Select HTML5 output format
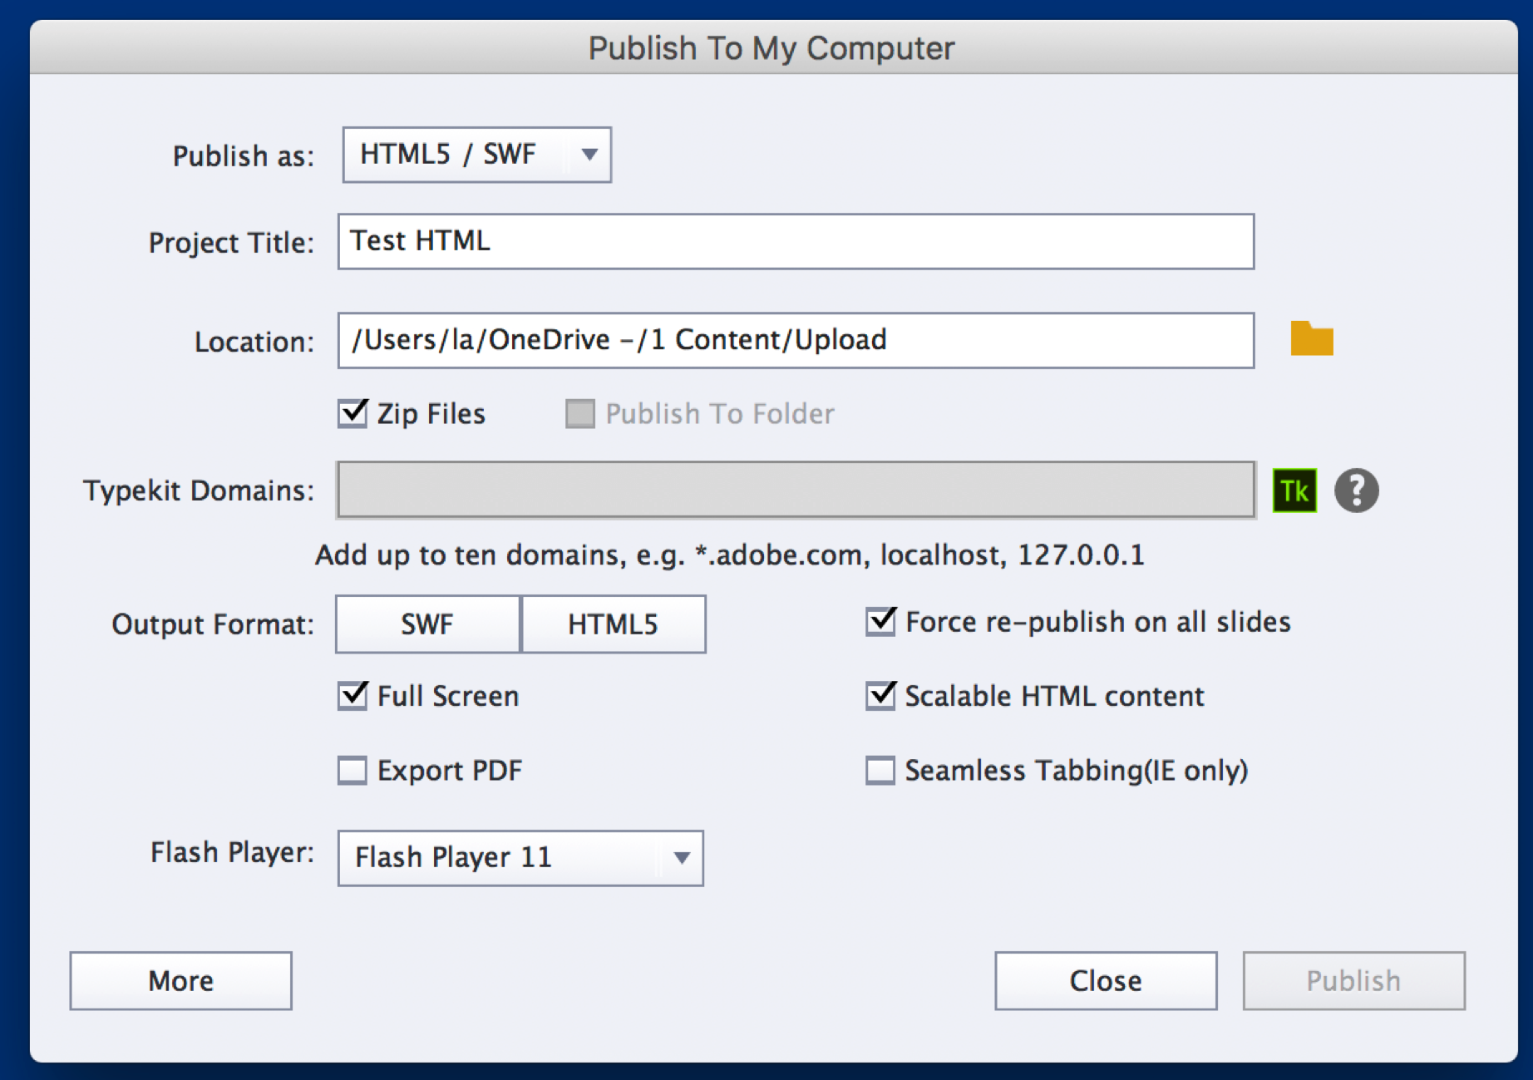The width and height of the screenshot is (1533, 1080). pos(613,624)
